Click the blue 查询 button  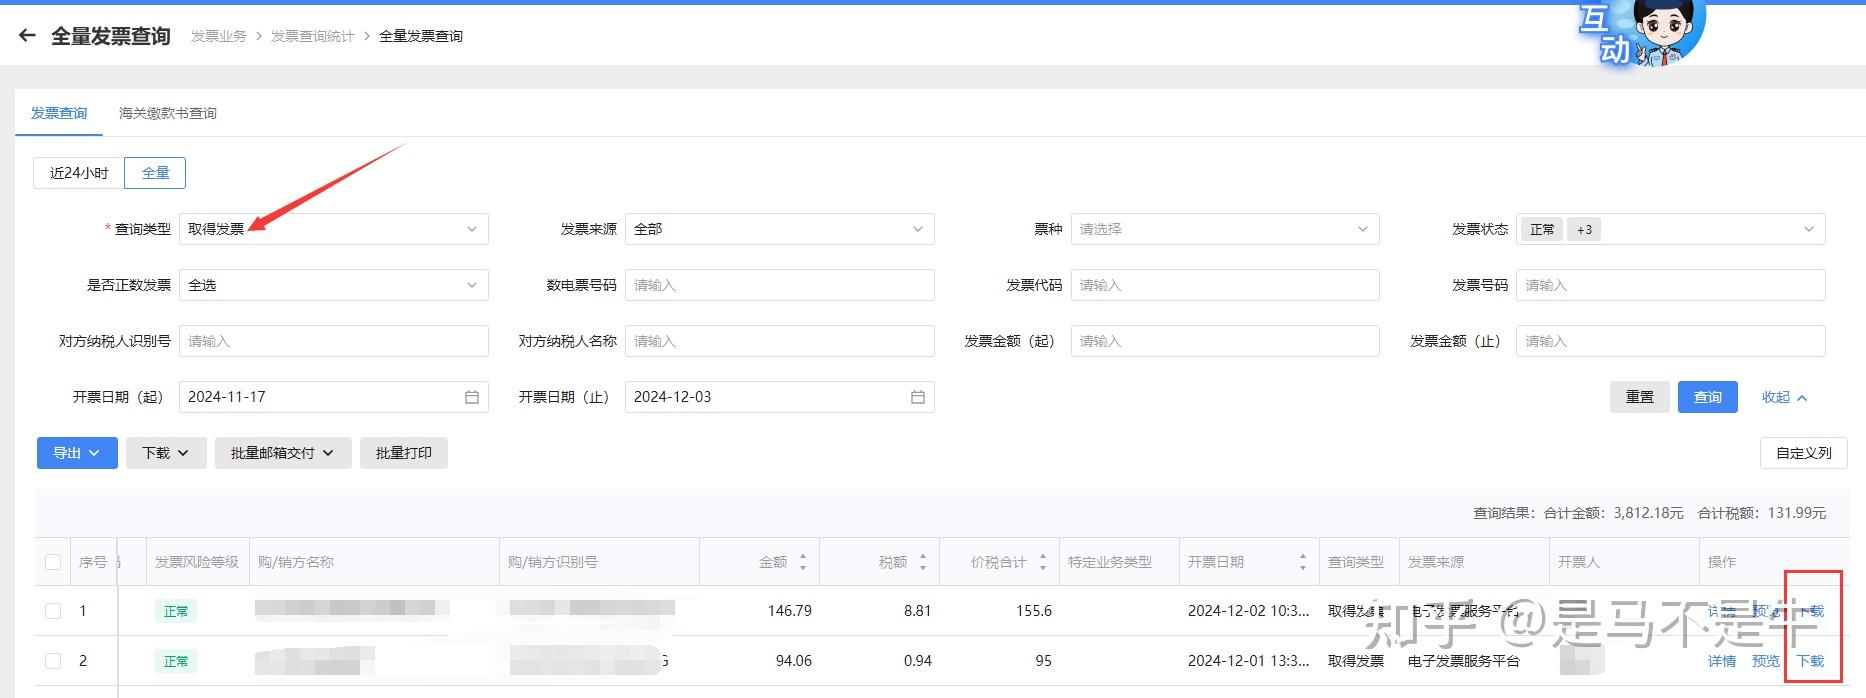(1708, 397)
